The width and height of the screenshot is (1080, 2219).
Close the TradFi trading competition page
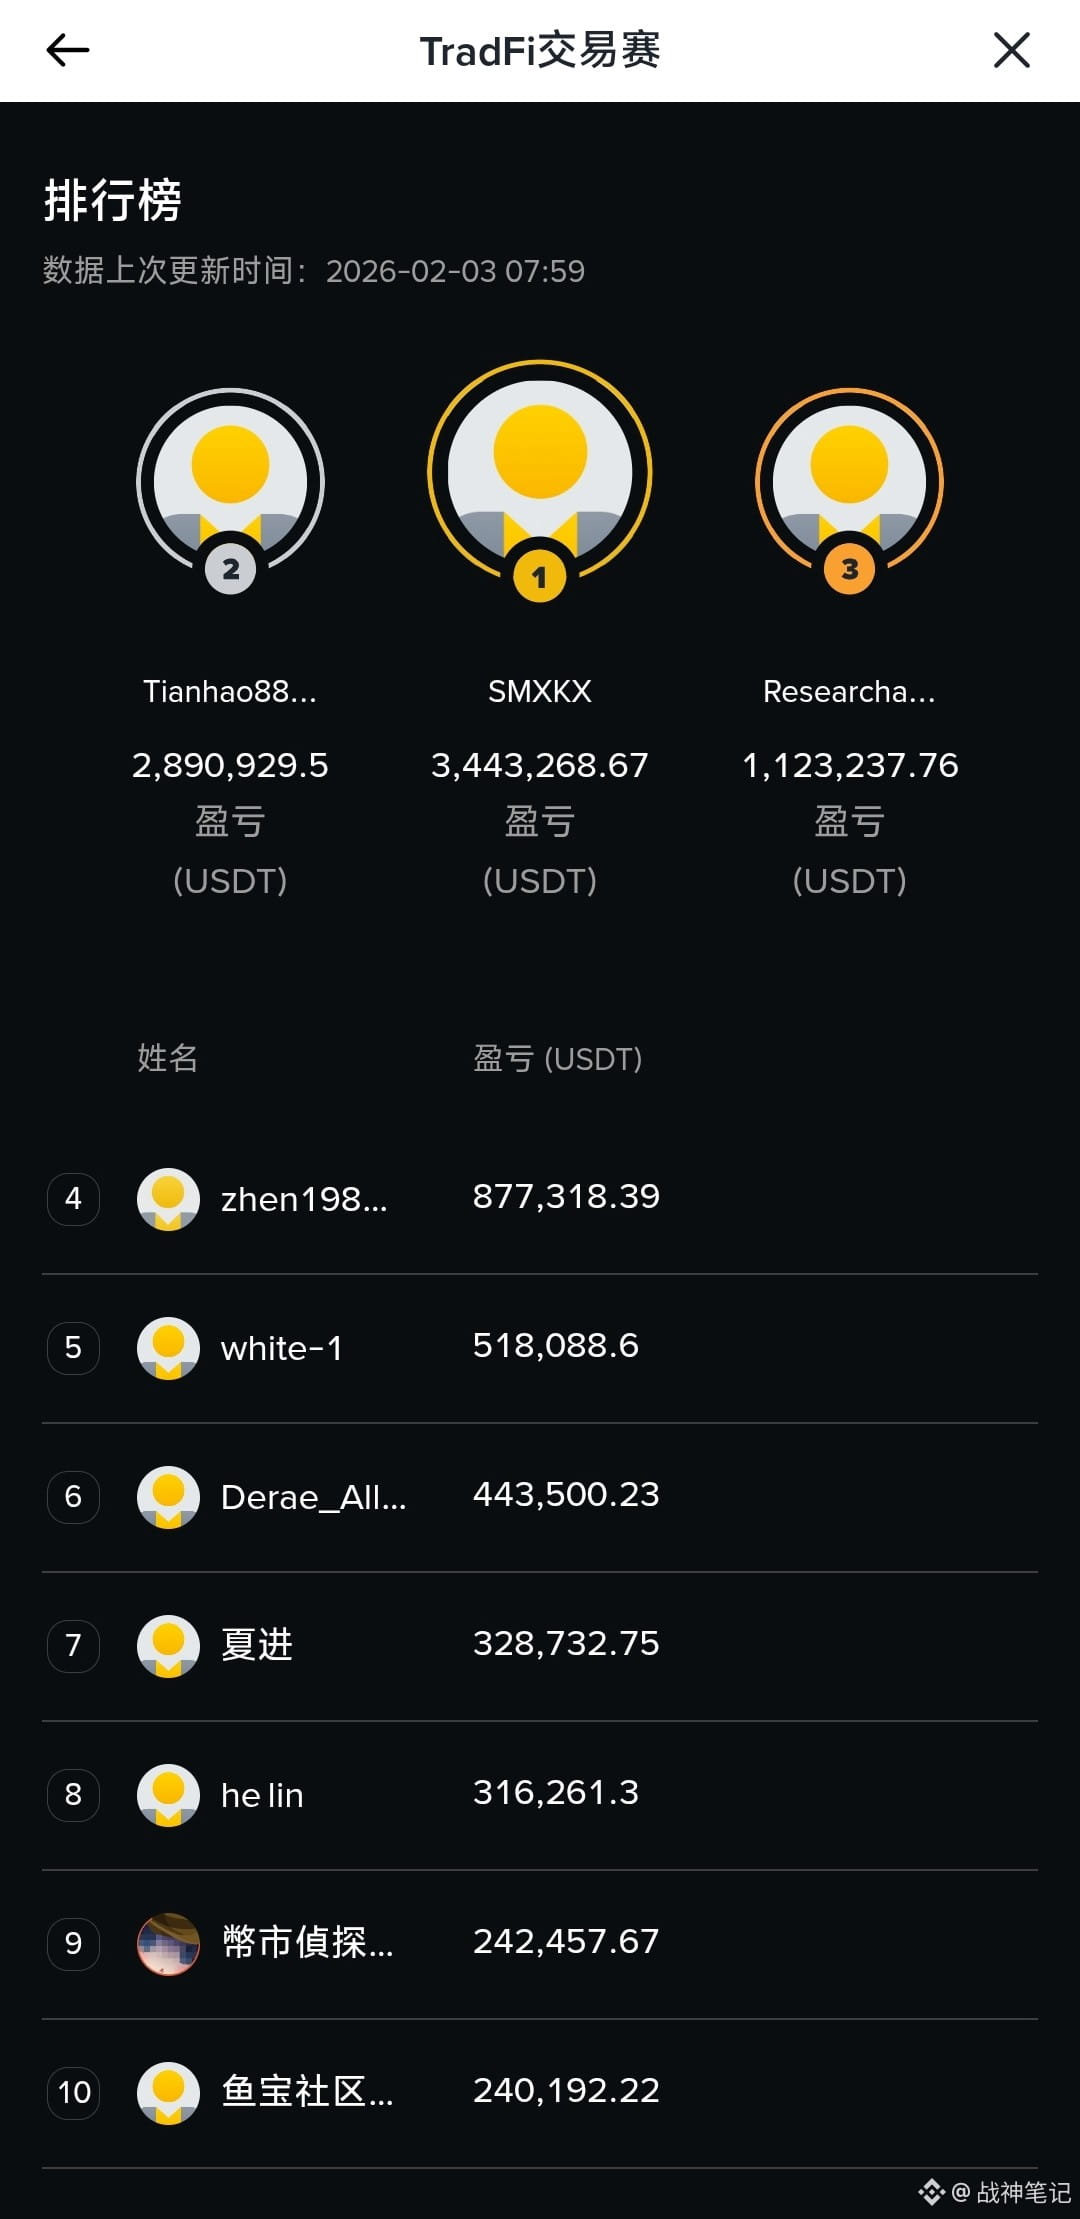(1011, 50)
